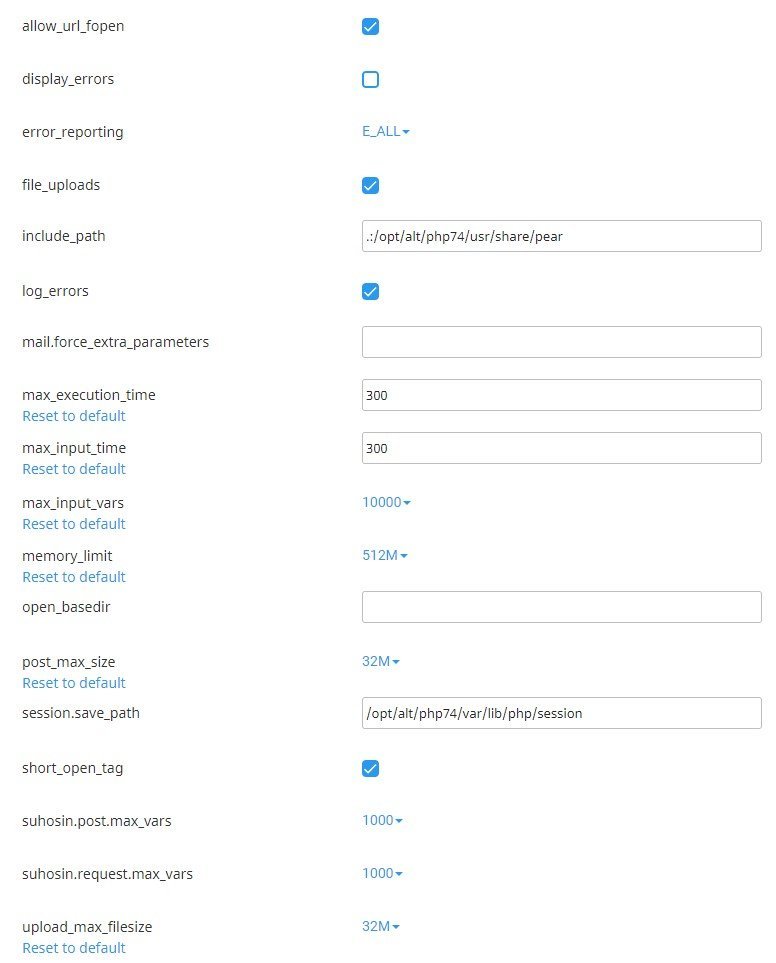Expand the suhosin.post.max_vars dropdown
776x963 pixels.
click(383, 820)
